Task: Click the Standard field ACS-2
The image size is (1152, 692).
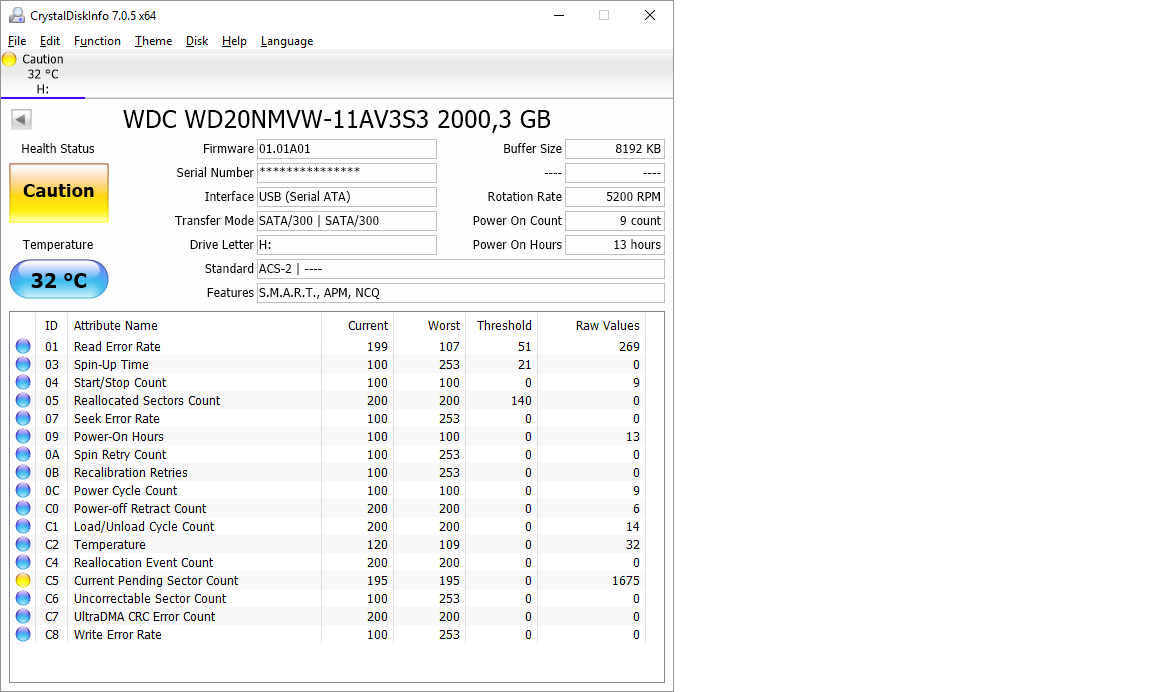Action: [461, 269]
